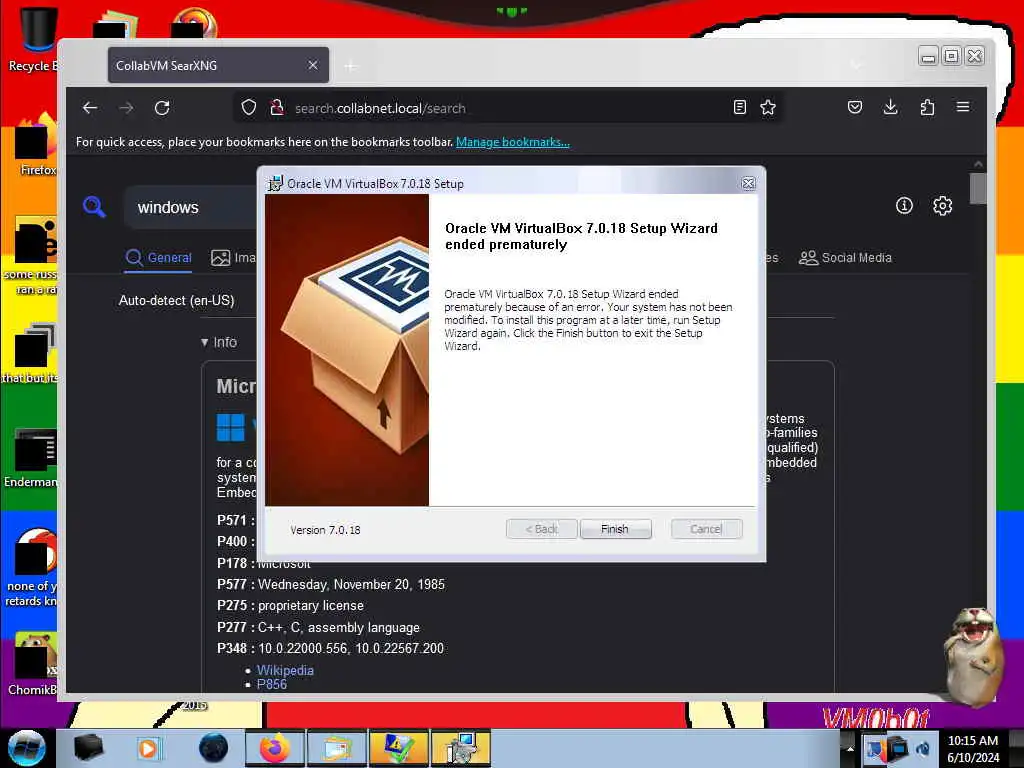The image size is (1024, 768).
Task: Reload the current Firefox page
Action: click(162, 108)
